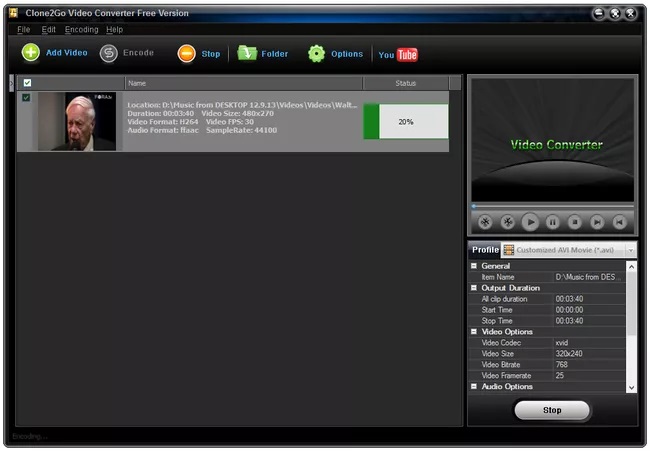
Task: Open the File menu
Action: pos(24,29)
